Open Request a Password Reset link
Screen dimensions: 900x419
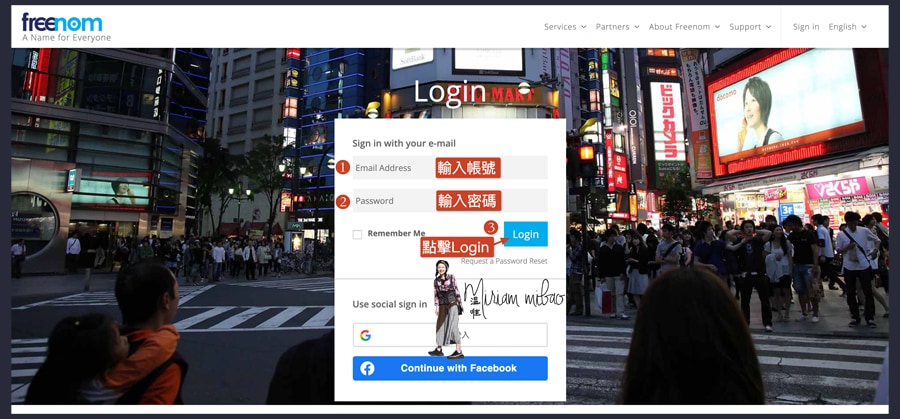click(x=504, y=261)
